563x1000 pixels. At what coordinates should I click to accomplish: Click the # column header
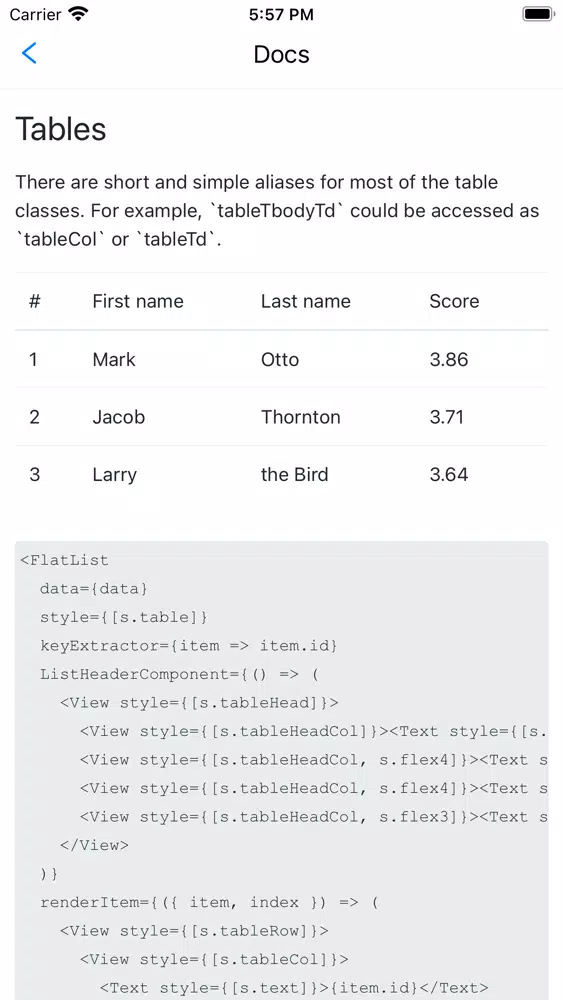(34, 301)
